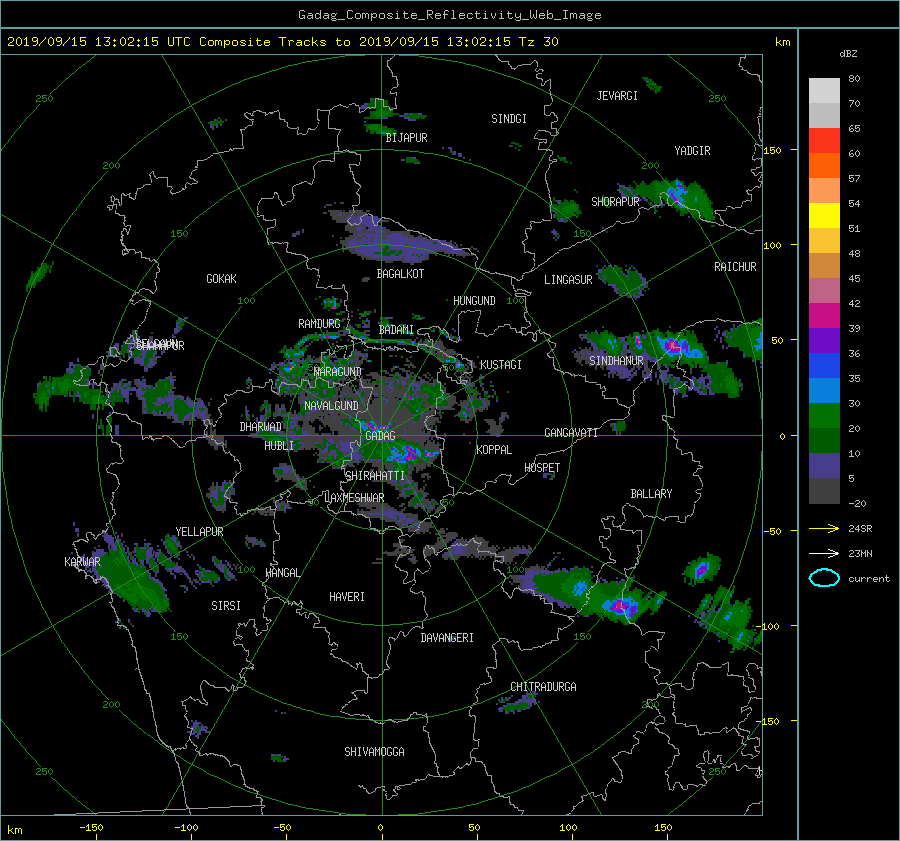Select the 80 dBZ light gray swatch
Screen dimensions: 900x841
click(x=824, y=90)
